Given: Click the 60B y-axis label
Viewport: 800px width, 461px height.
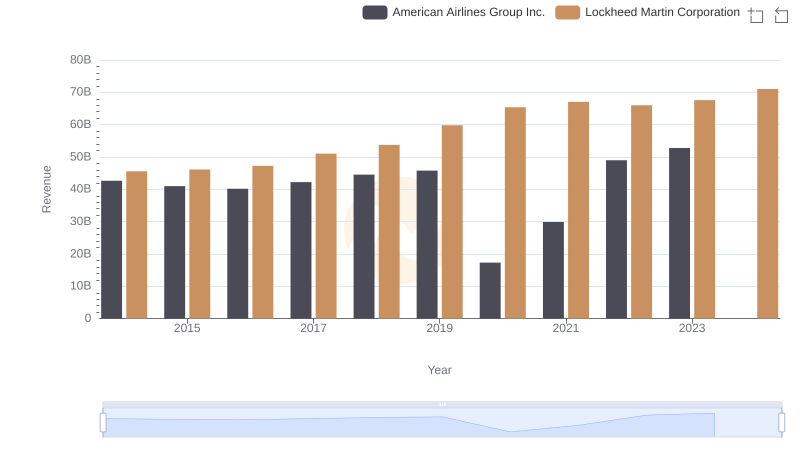Looking at the screenshot, I should (81, 124).
